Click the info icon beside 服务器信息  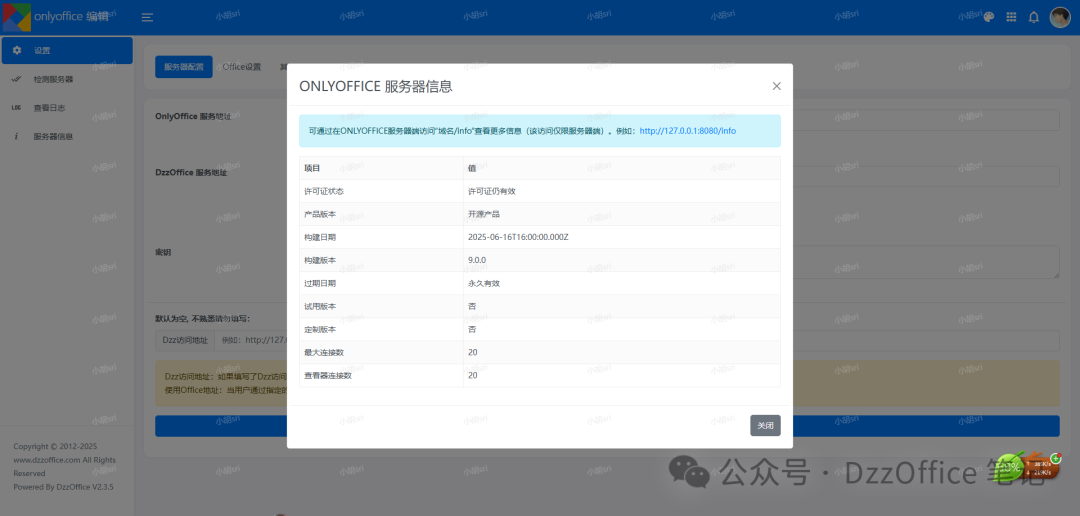pyautogui.click(x=17, y=137)
